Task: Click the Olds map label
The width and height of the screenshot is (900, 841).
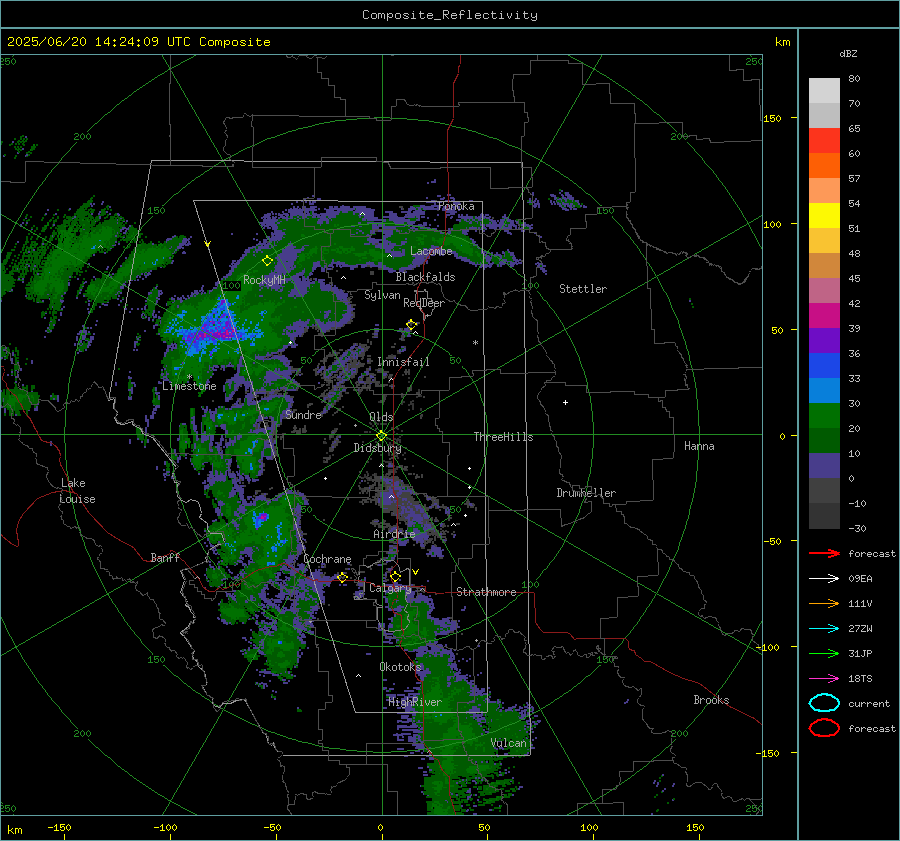Action: (x=381, y=417)
